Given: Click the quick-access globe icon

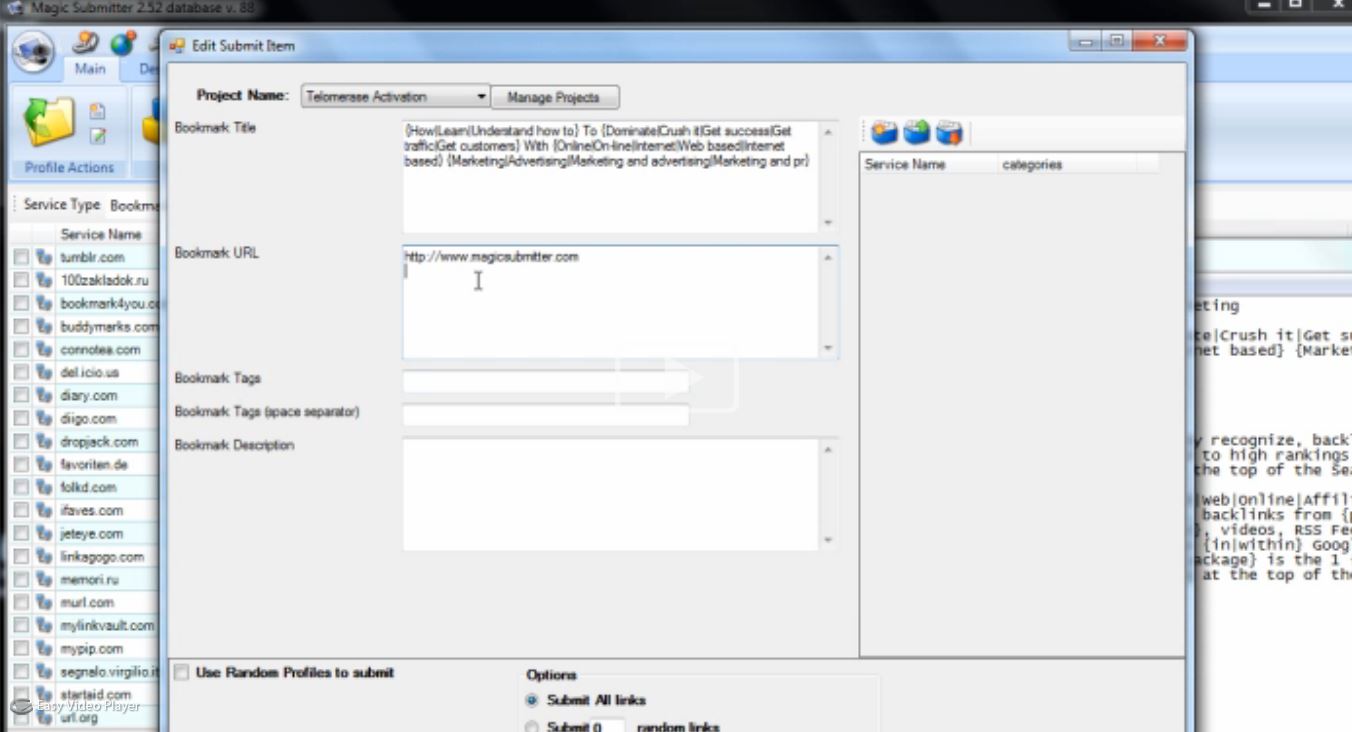Looking at the screenshot, I should pyautogui.click(x=122, y=43).
